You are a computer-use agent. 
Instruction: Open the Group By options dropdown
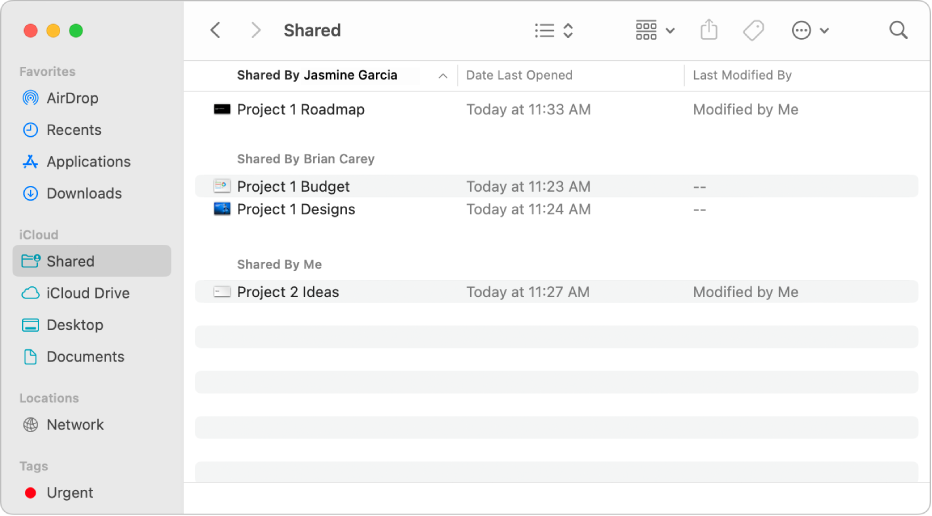[x=655, y=31]
